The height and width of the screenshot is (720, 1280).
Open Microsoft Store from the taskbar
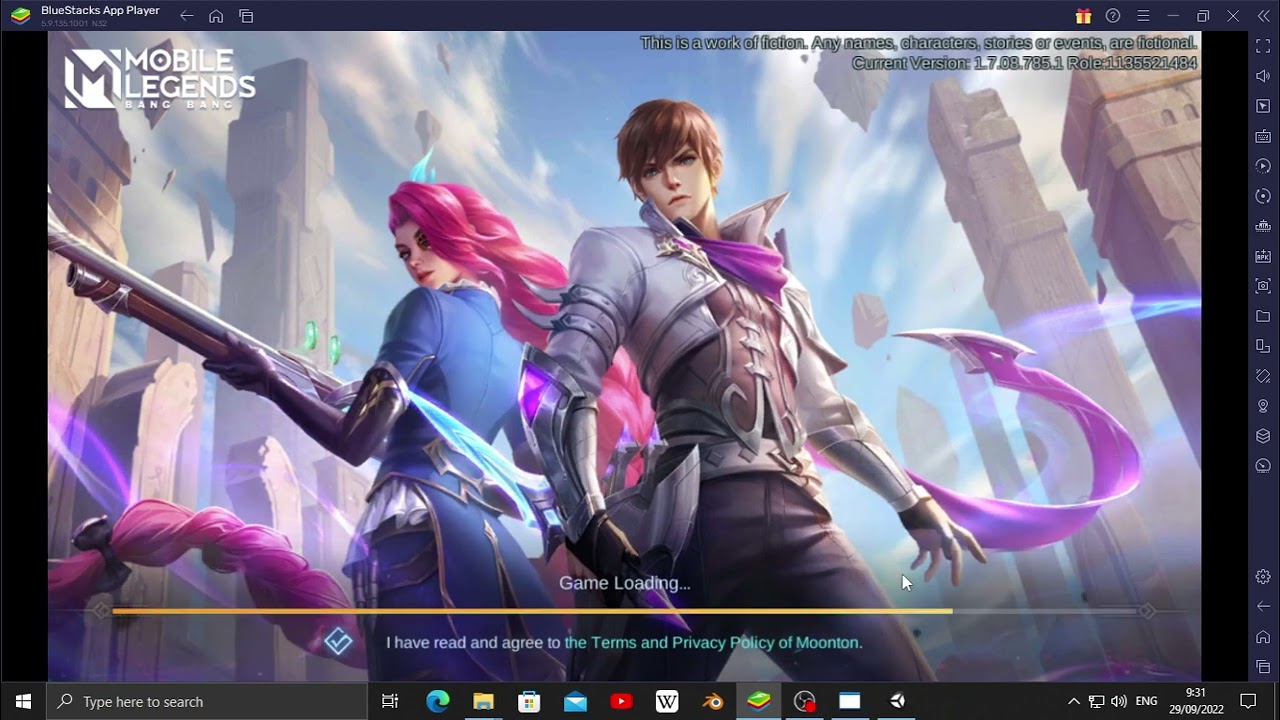coord(529,701)
